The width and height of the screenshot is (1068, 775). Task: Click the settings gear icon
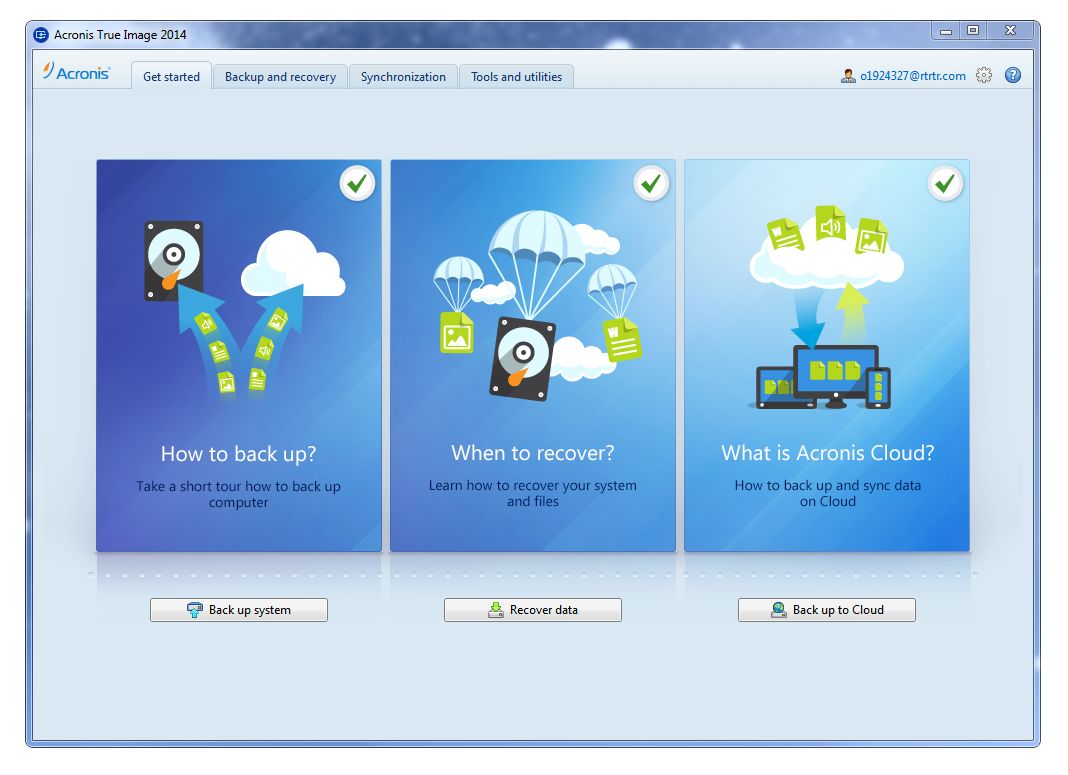click(984, 76)
